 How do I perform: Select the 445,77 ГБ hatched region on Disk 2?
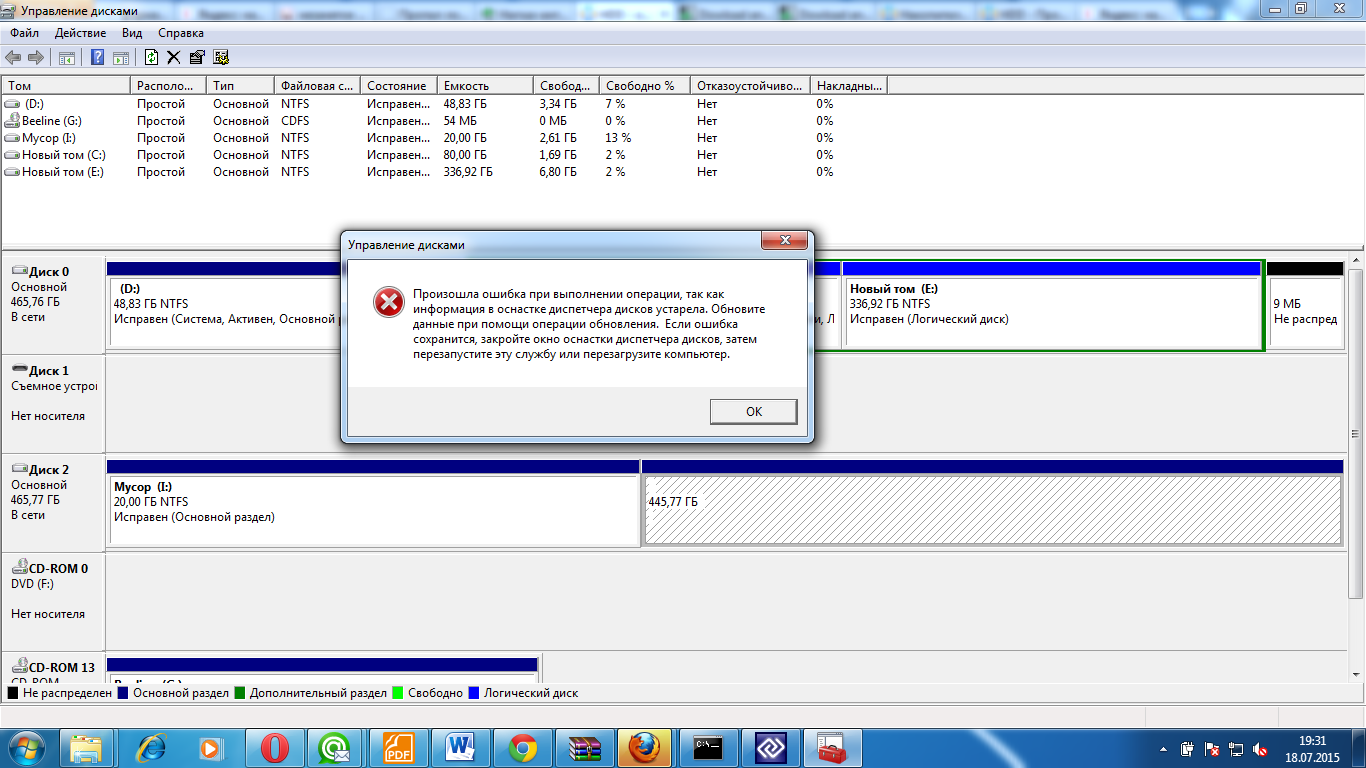click(x=990, y=510)
